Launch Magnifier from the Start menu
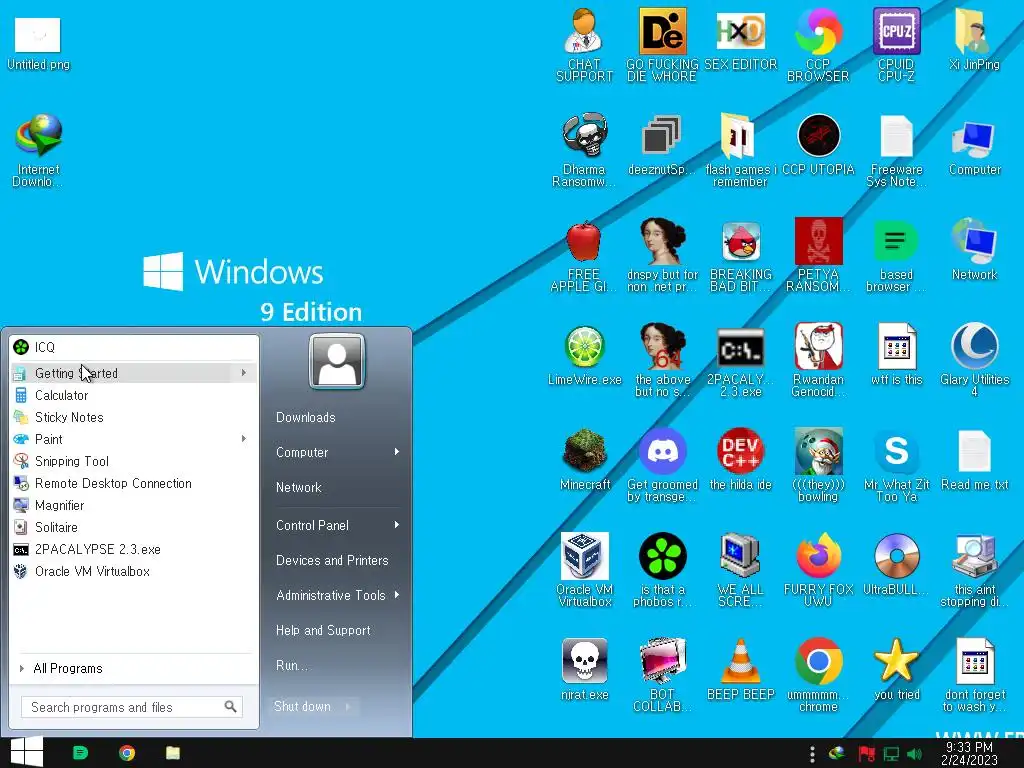Image resolution: width=1024 pixels, height=768 pixels. click(x=134, y=505)
